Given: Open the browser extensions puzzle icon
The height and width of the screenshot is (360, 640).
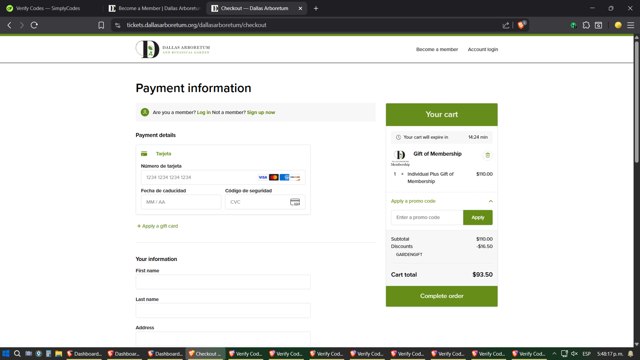Looking at the screenshot, I should pos(586,25).
